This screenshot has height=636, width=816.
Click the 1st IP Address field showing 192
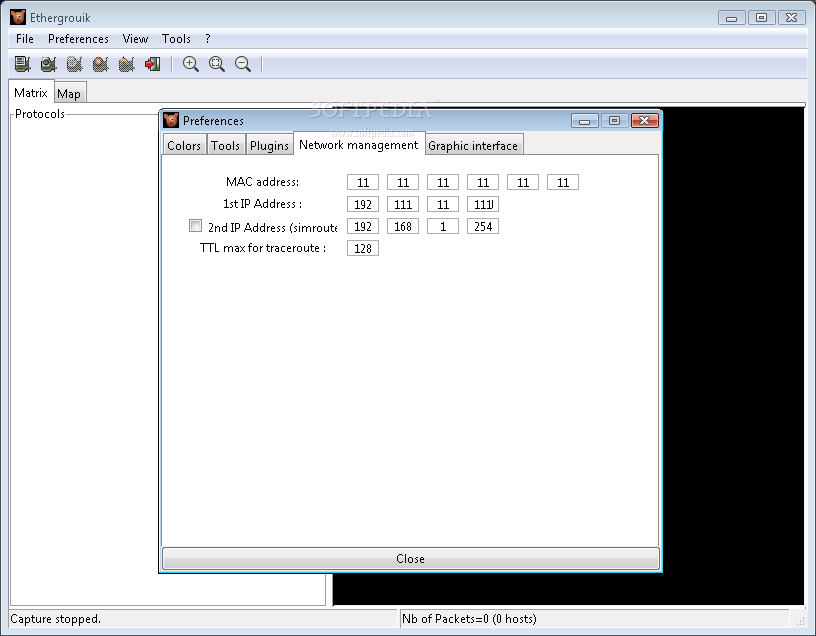[363, 204]
